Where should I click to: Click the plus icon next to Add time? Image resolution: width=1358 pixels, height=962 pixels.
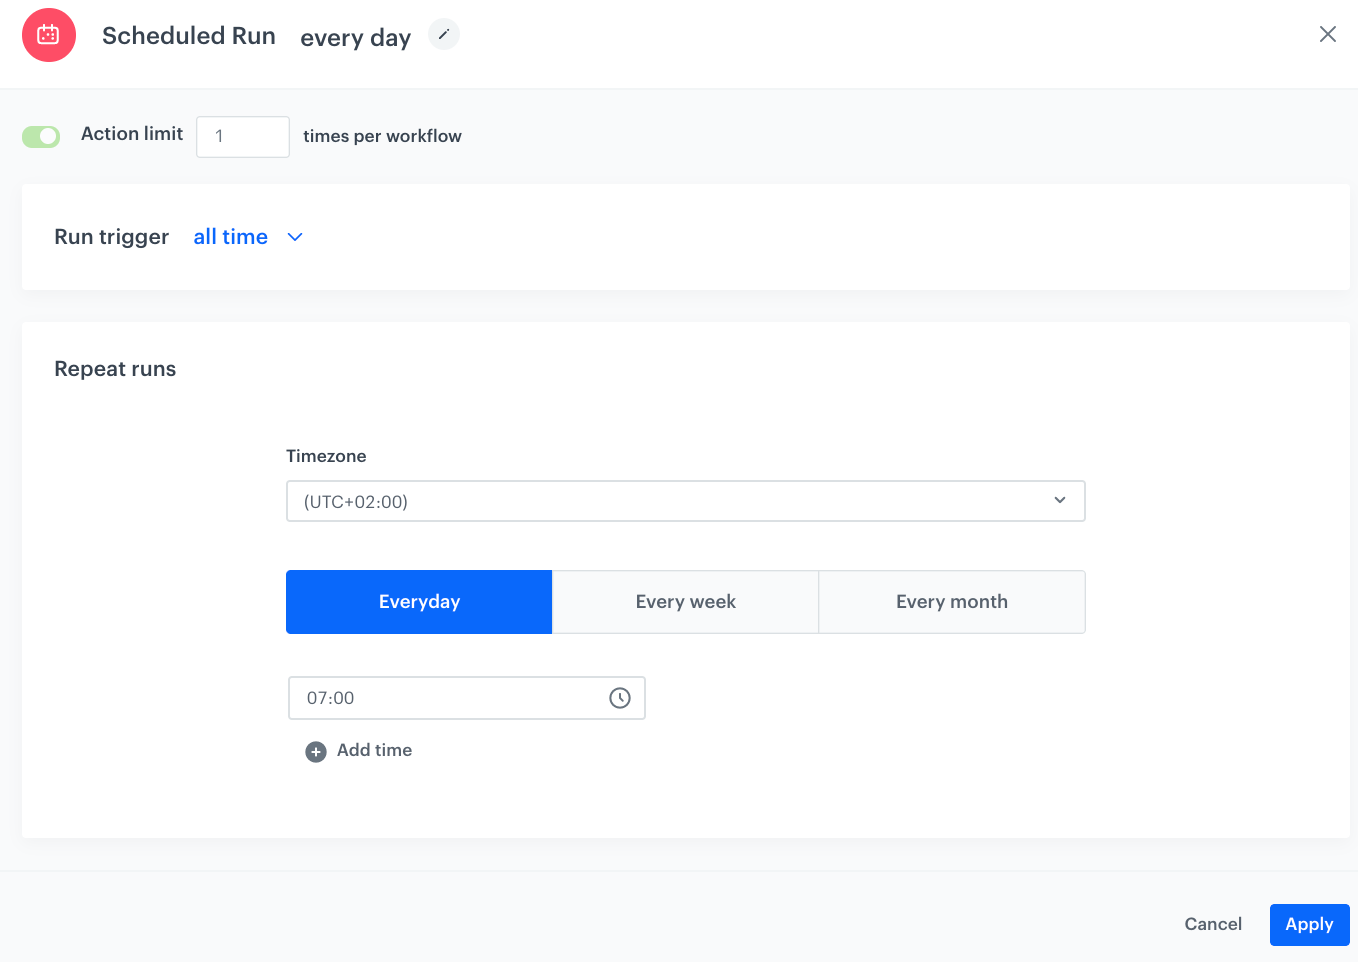pyautogui.click(x=316, y=750)
